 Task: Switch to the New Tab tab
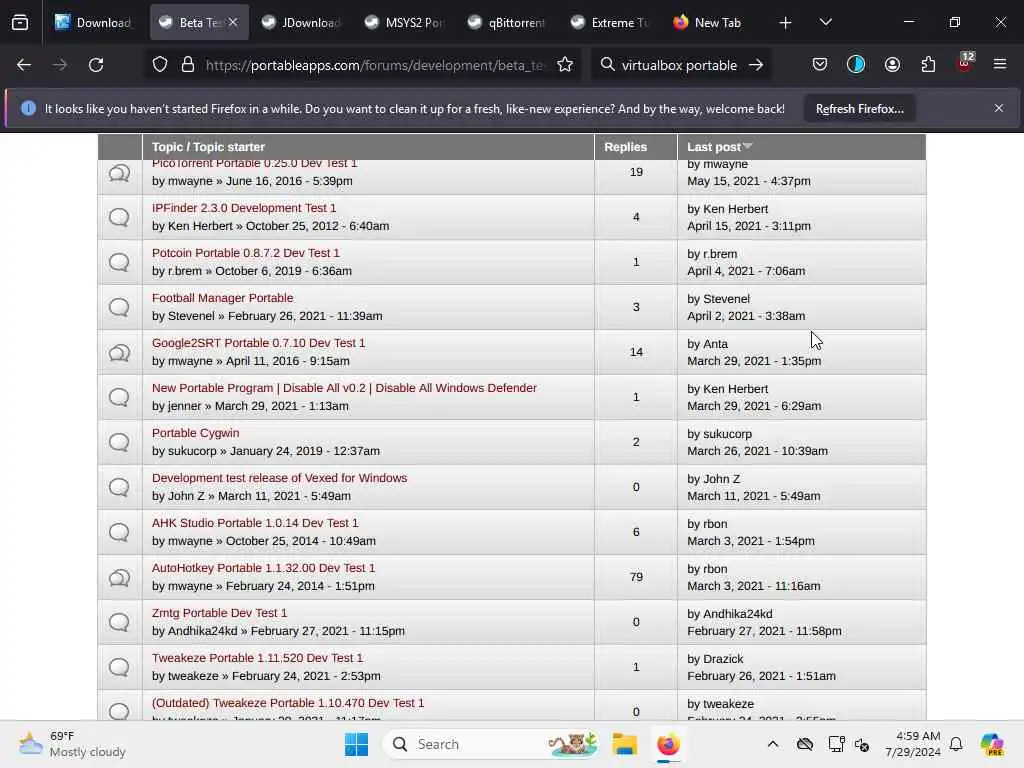(713, 22)
